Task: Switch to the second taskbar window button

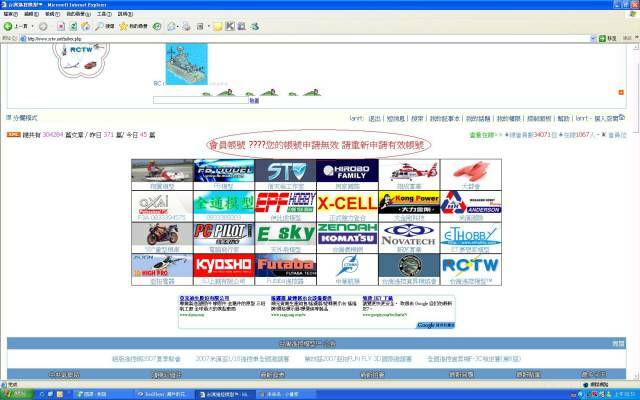Action: [x=163, y=394]
